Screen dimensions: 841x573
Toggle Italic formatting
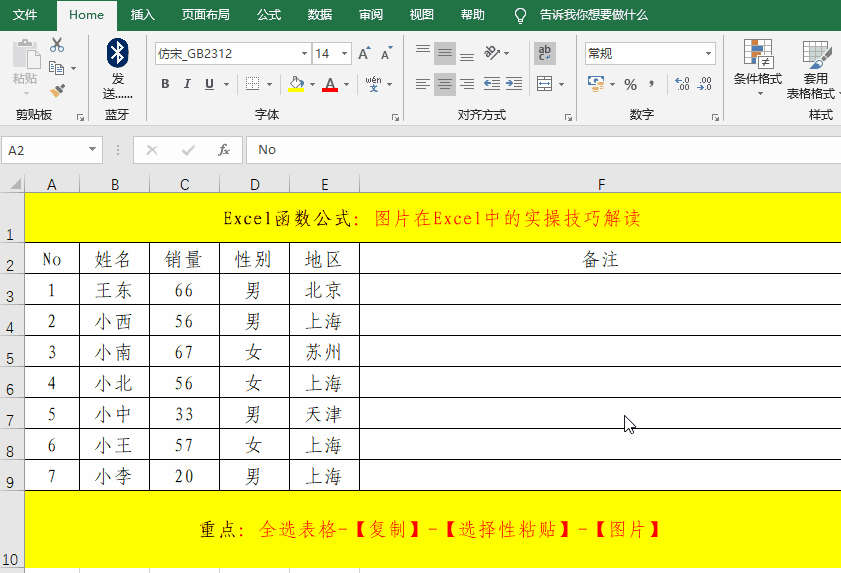coord(187,84)
